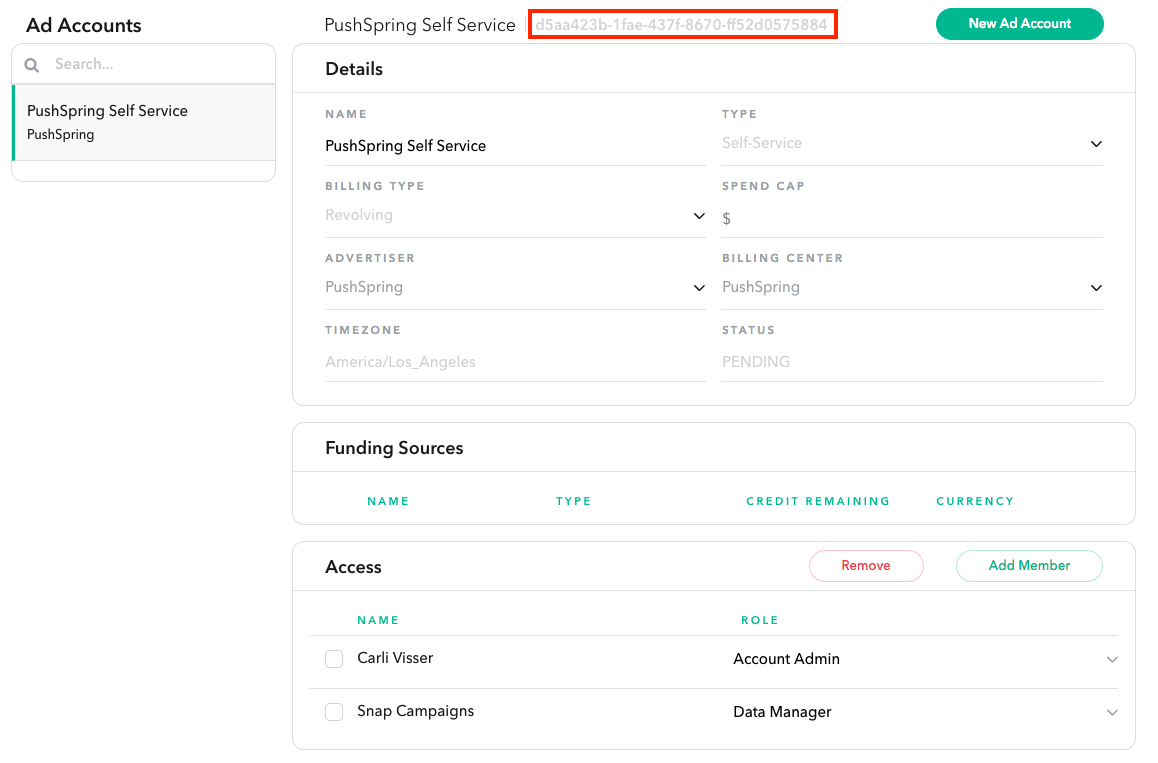Click the ad account ID text
1158x763 pixels.
coord(682,25)
